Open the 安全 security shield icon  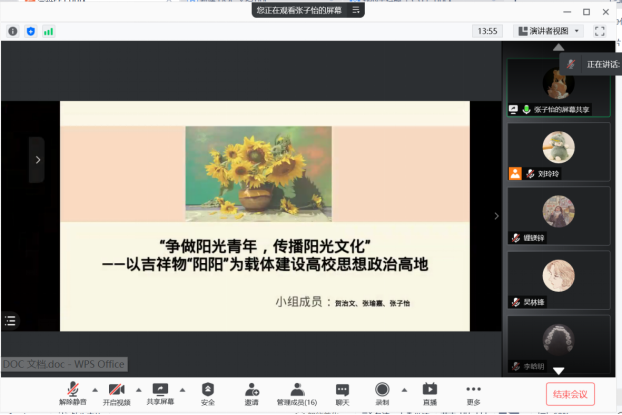(x=207, y=389)
